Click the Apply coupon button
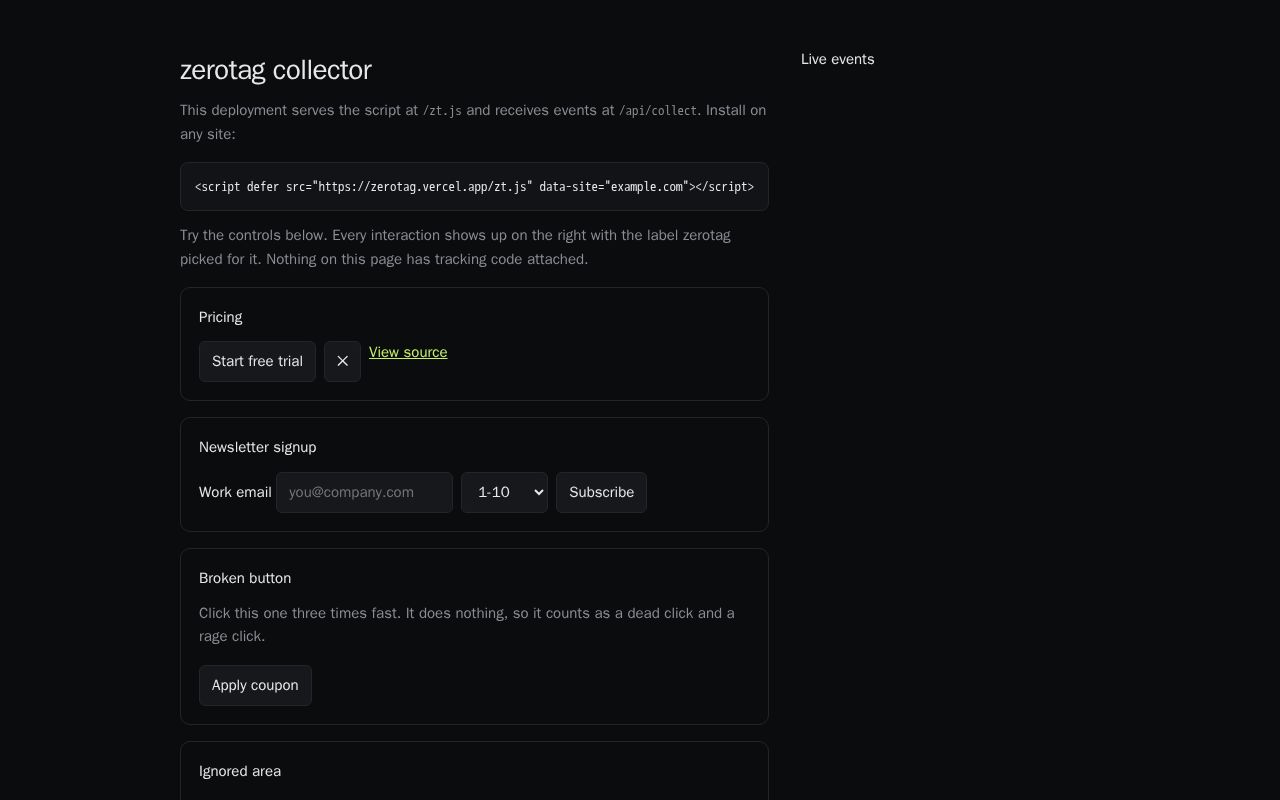The height and width of the screenshot is (800, 1280). click(255, 685)
